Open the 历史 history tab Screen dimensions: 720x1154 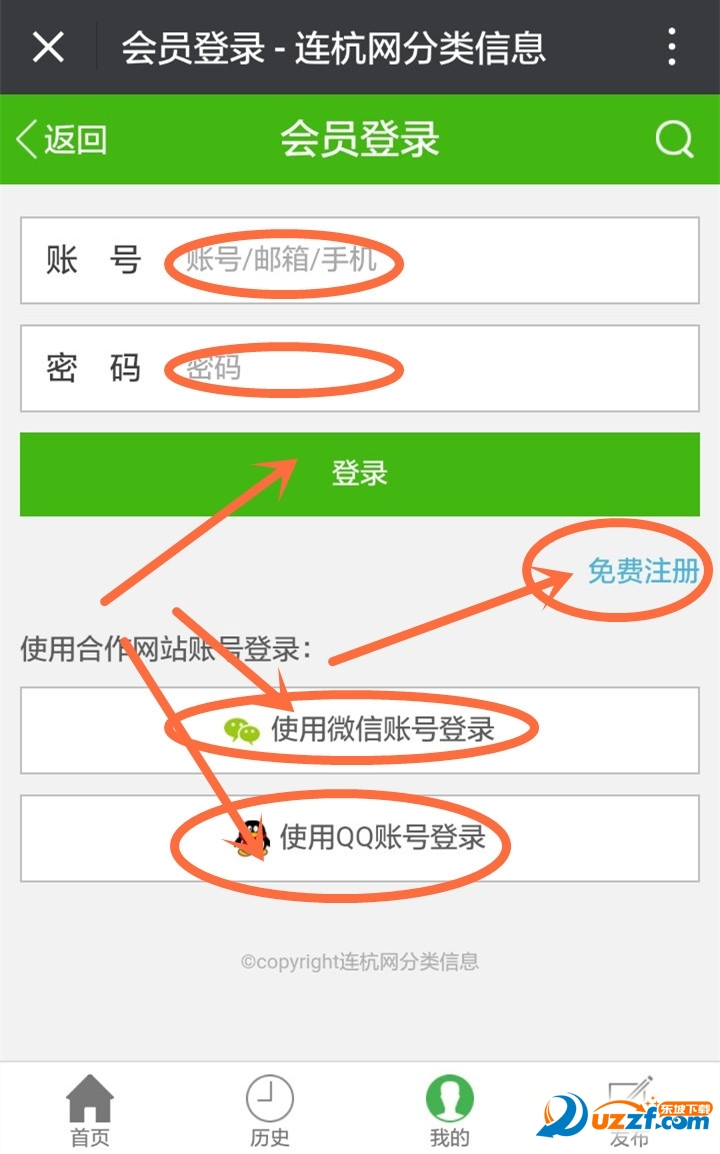tap(269, 1110)
